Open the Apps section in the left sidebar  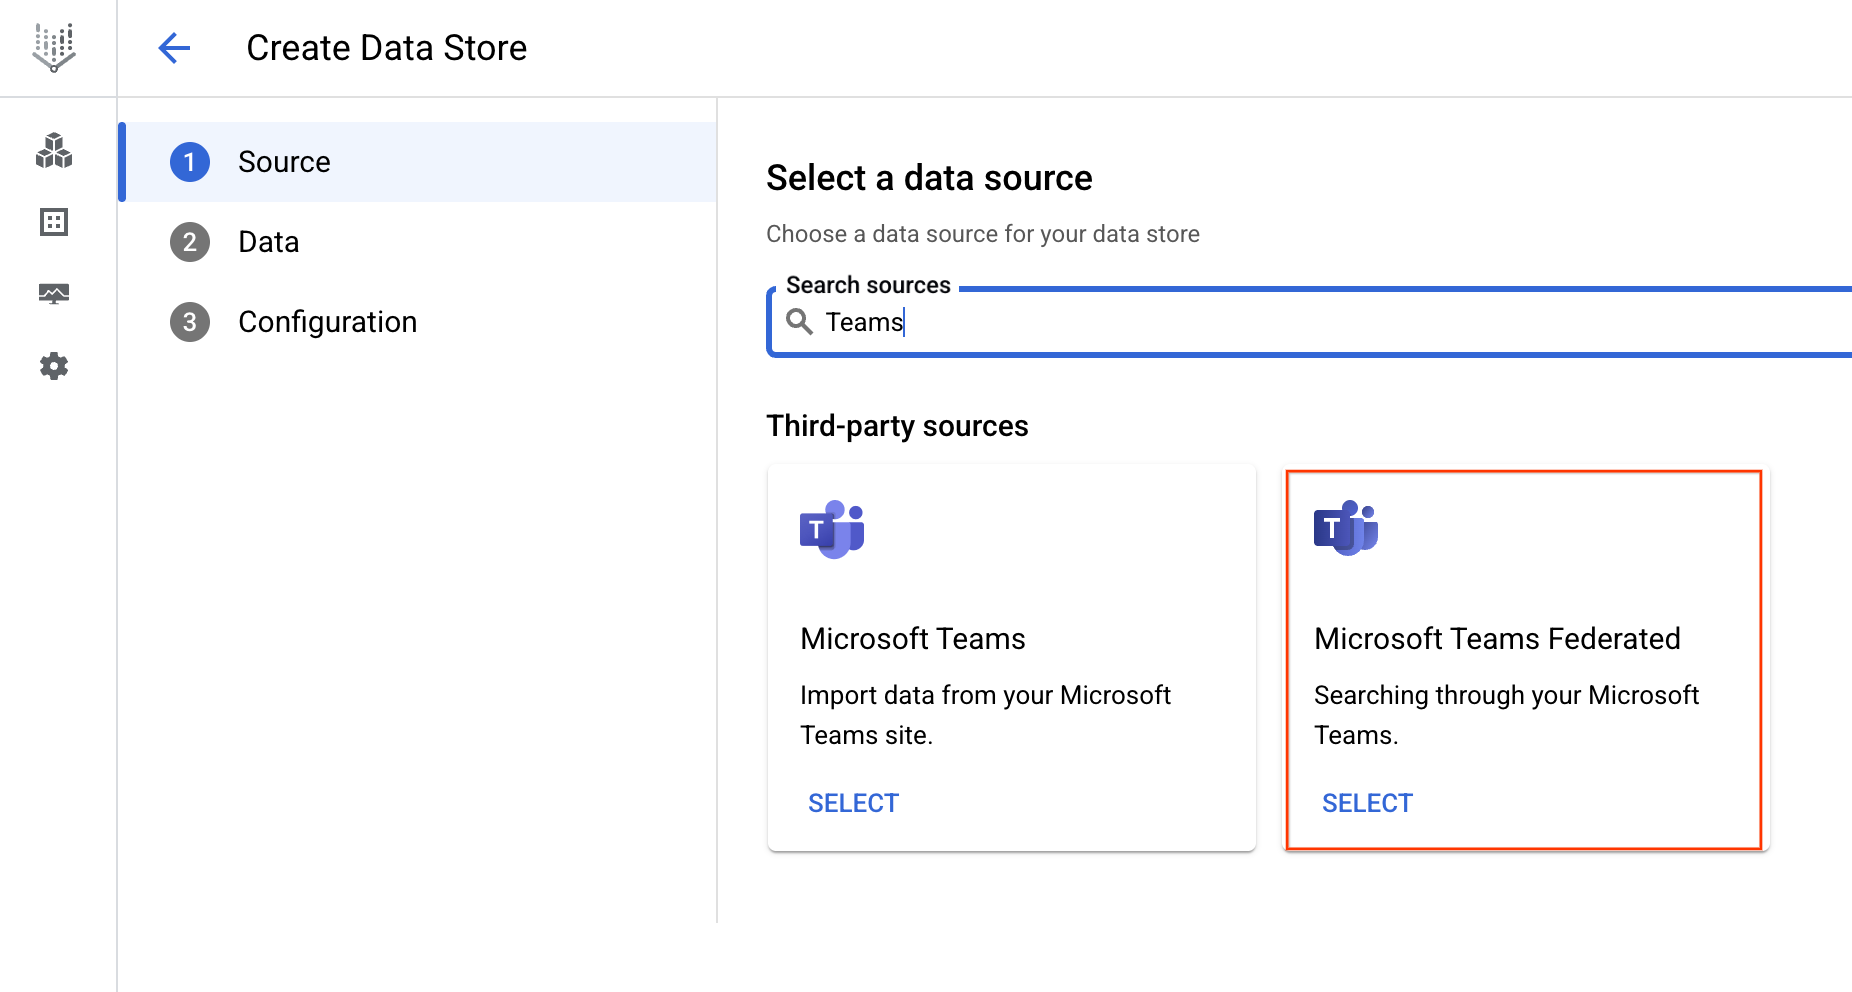[x=53, y=152]
